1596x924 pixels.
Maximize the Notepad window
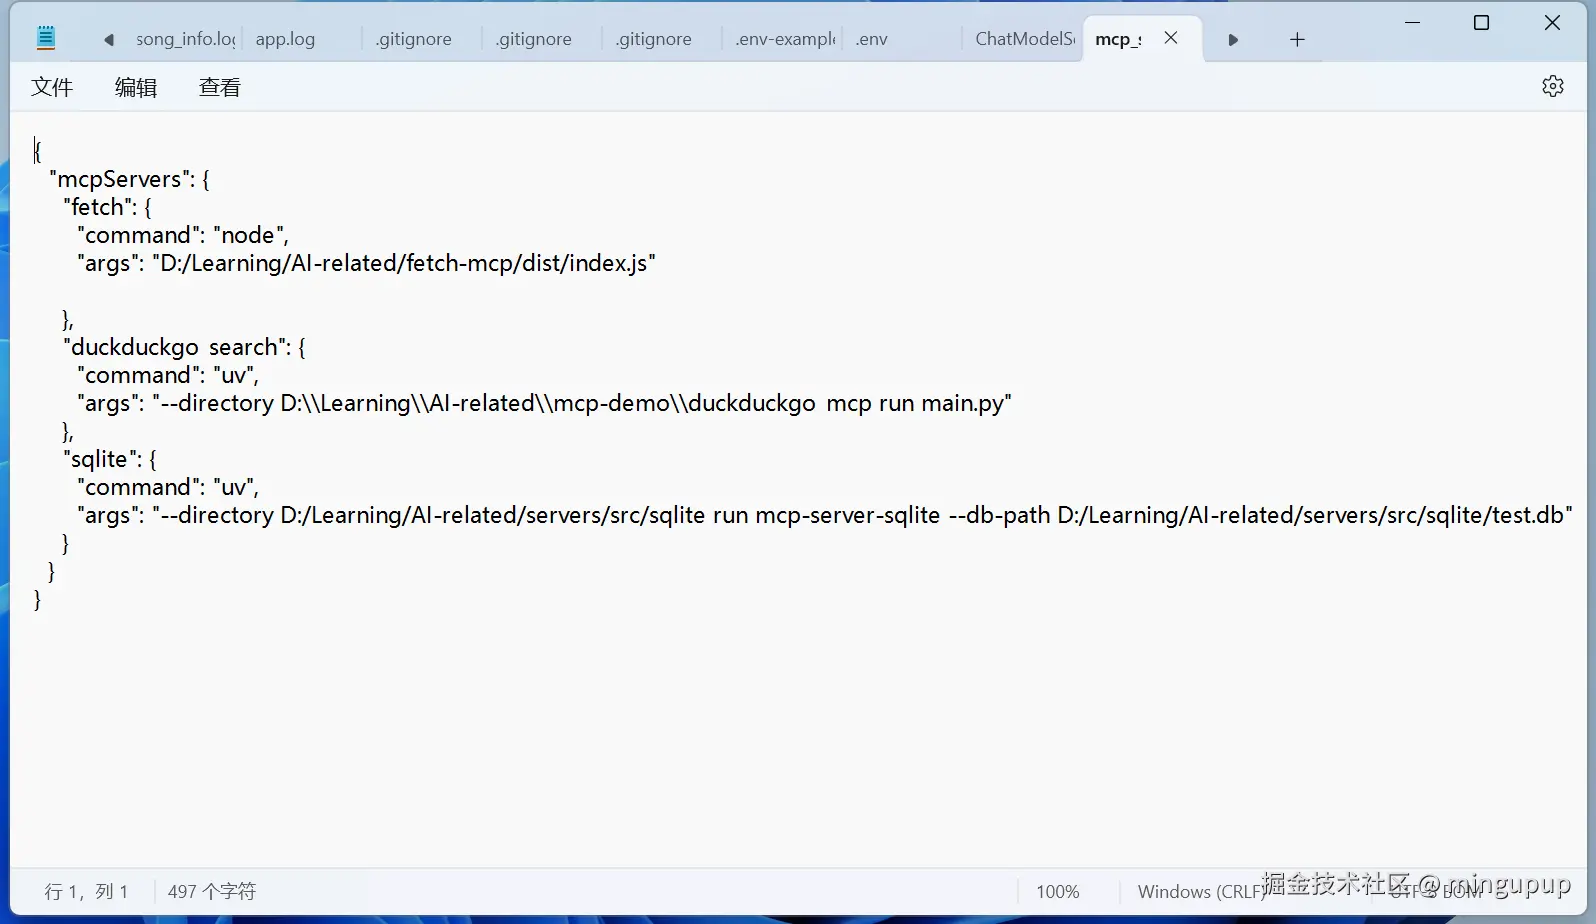click(x=1482, y=22)
